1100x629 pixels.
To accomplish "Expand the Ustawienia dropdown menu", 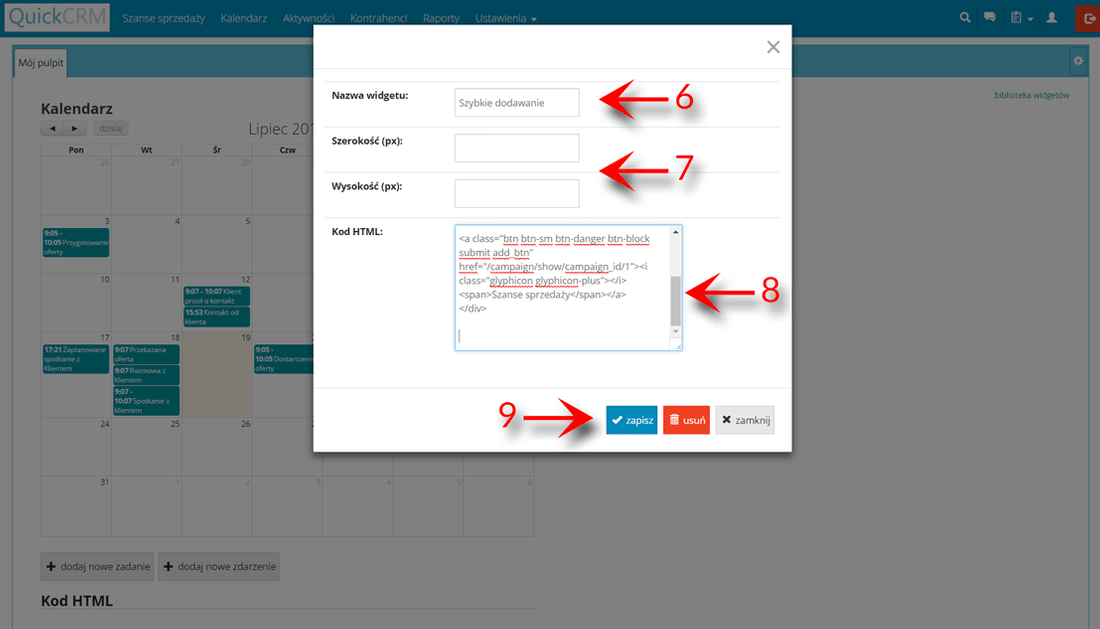I will coord(506,18).
